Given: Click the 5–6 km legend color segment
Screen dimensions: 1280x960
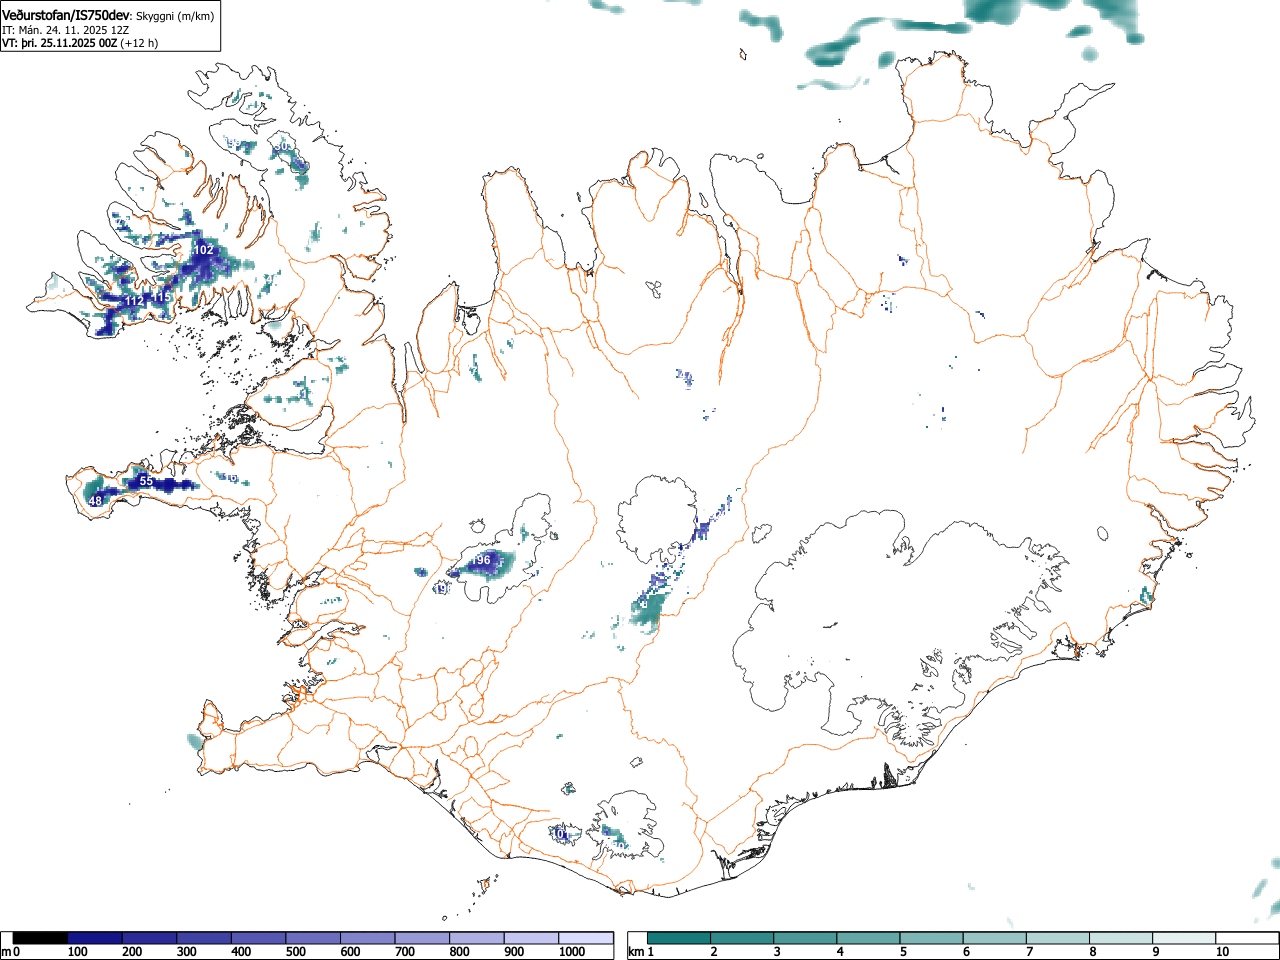Looking at the screenshot, I should [x=933, y=938].
